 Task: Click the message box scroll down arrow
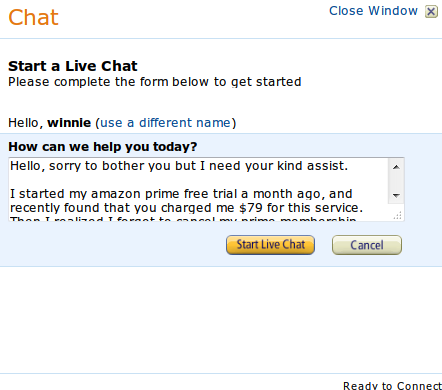(x=396, y=196)
